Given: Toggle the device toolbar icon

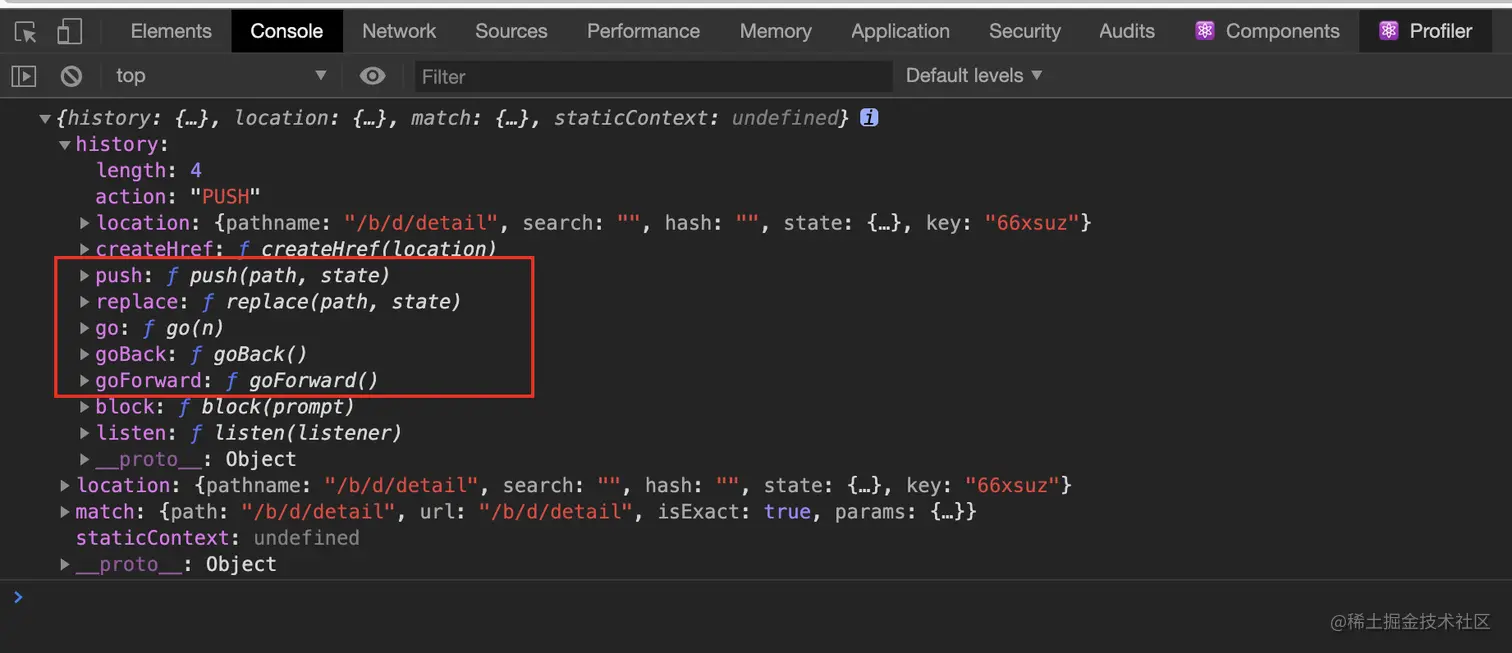Looking at the screenshot, I should (x=69, y=32).
